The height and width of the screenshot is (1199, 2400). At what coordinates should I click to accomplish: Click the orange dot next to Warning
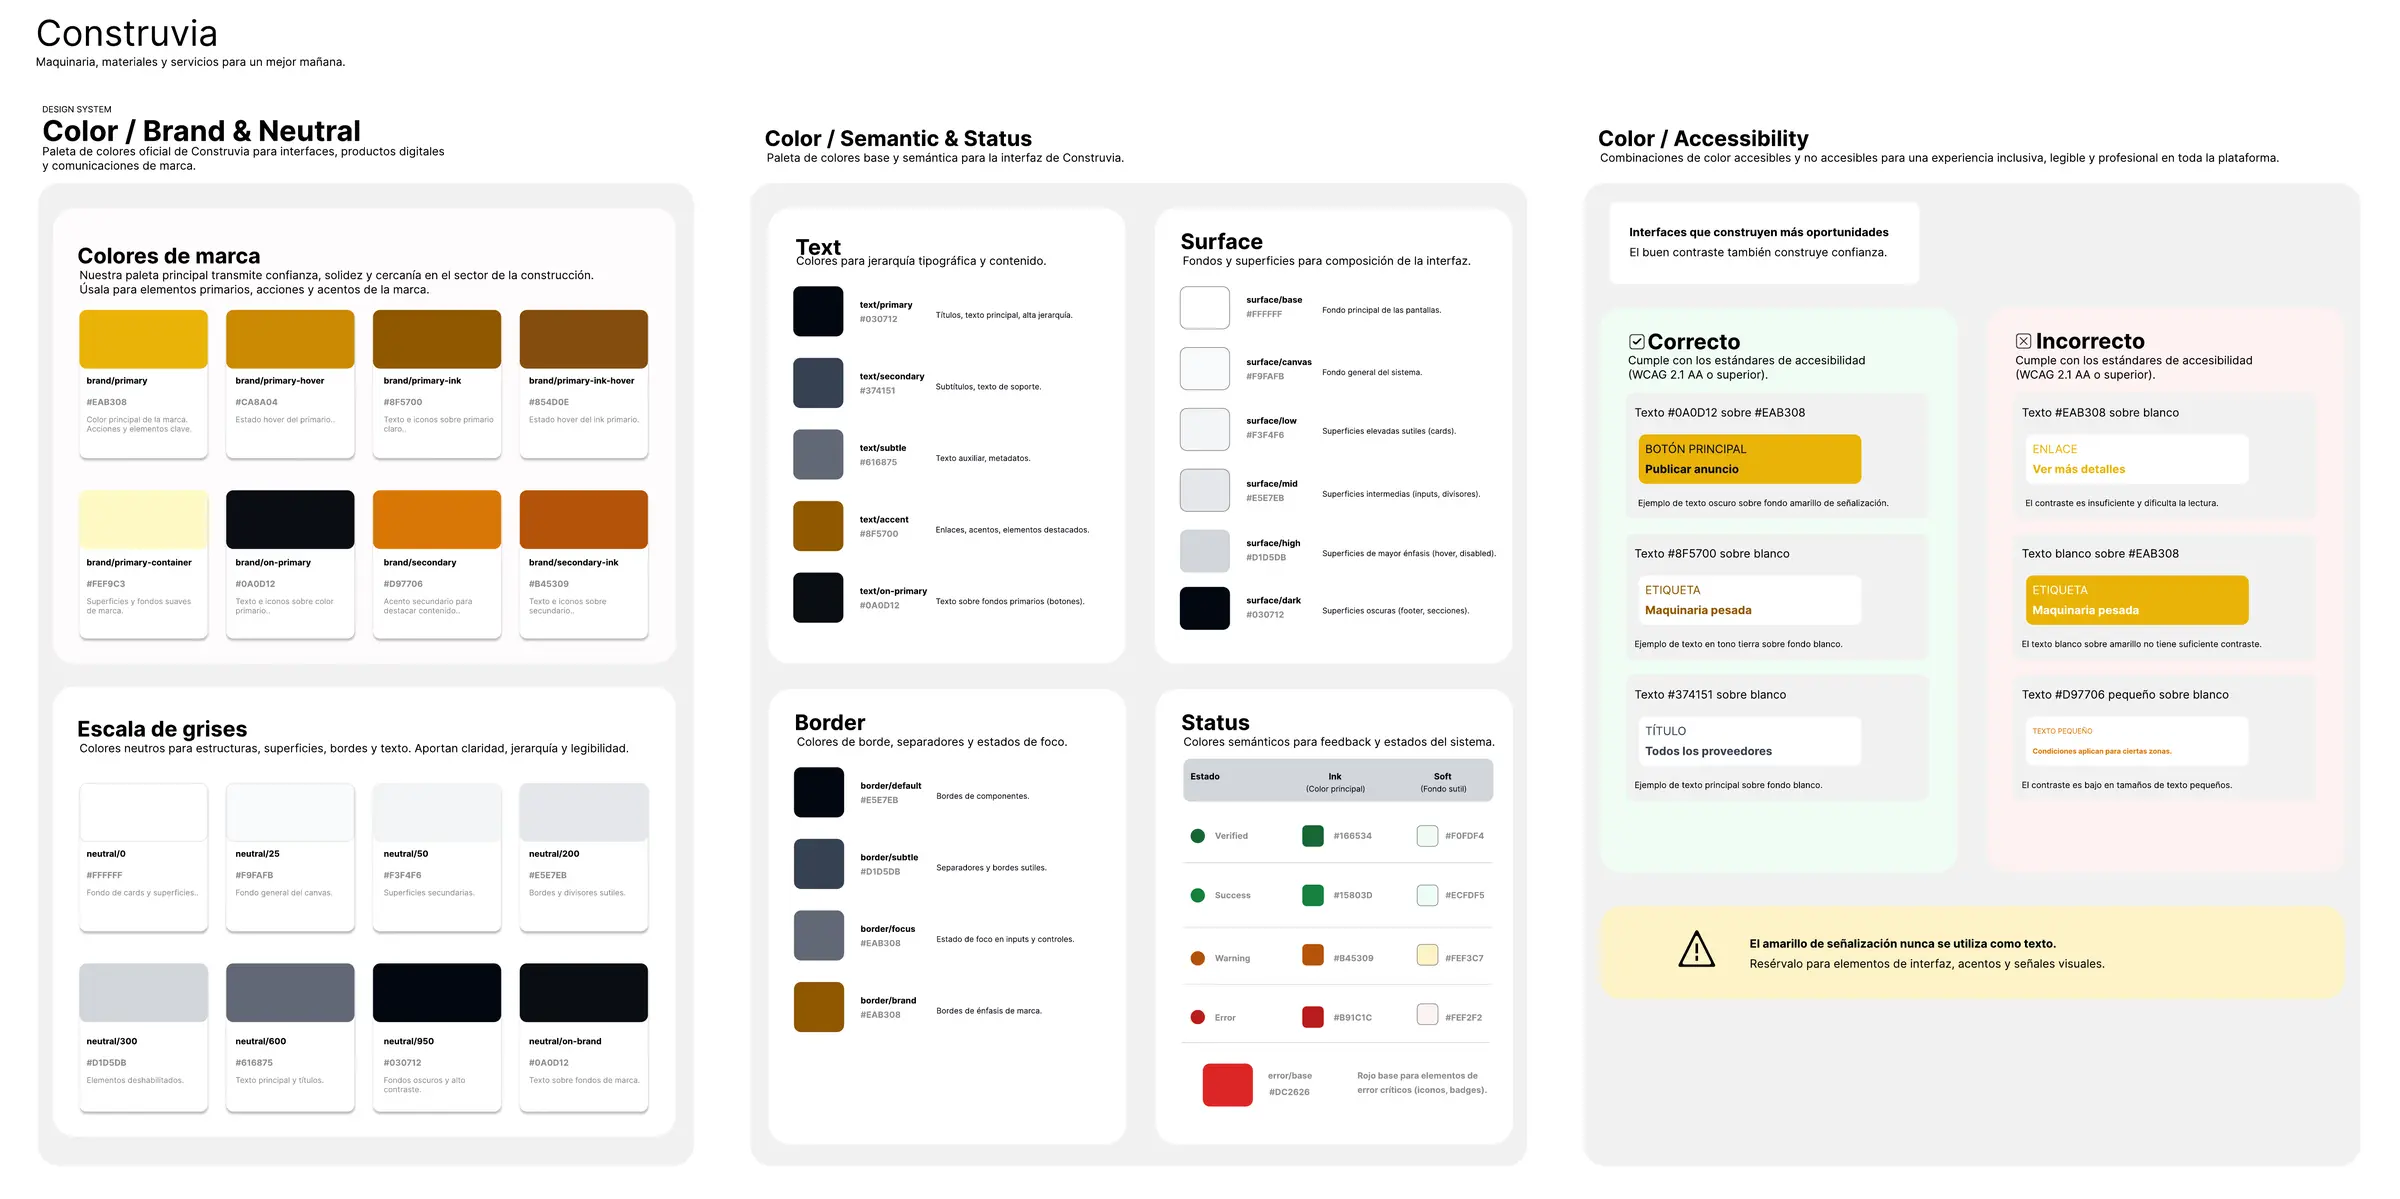pos(1197,958)
